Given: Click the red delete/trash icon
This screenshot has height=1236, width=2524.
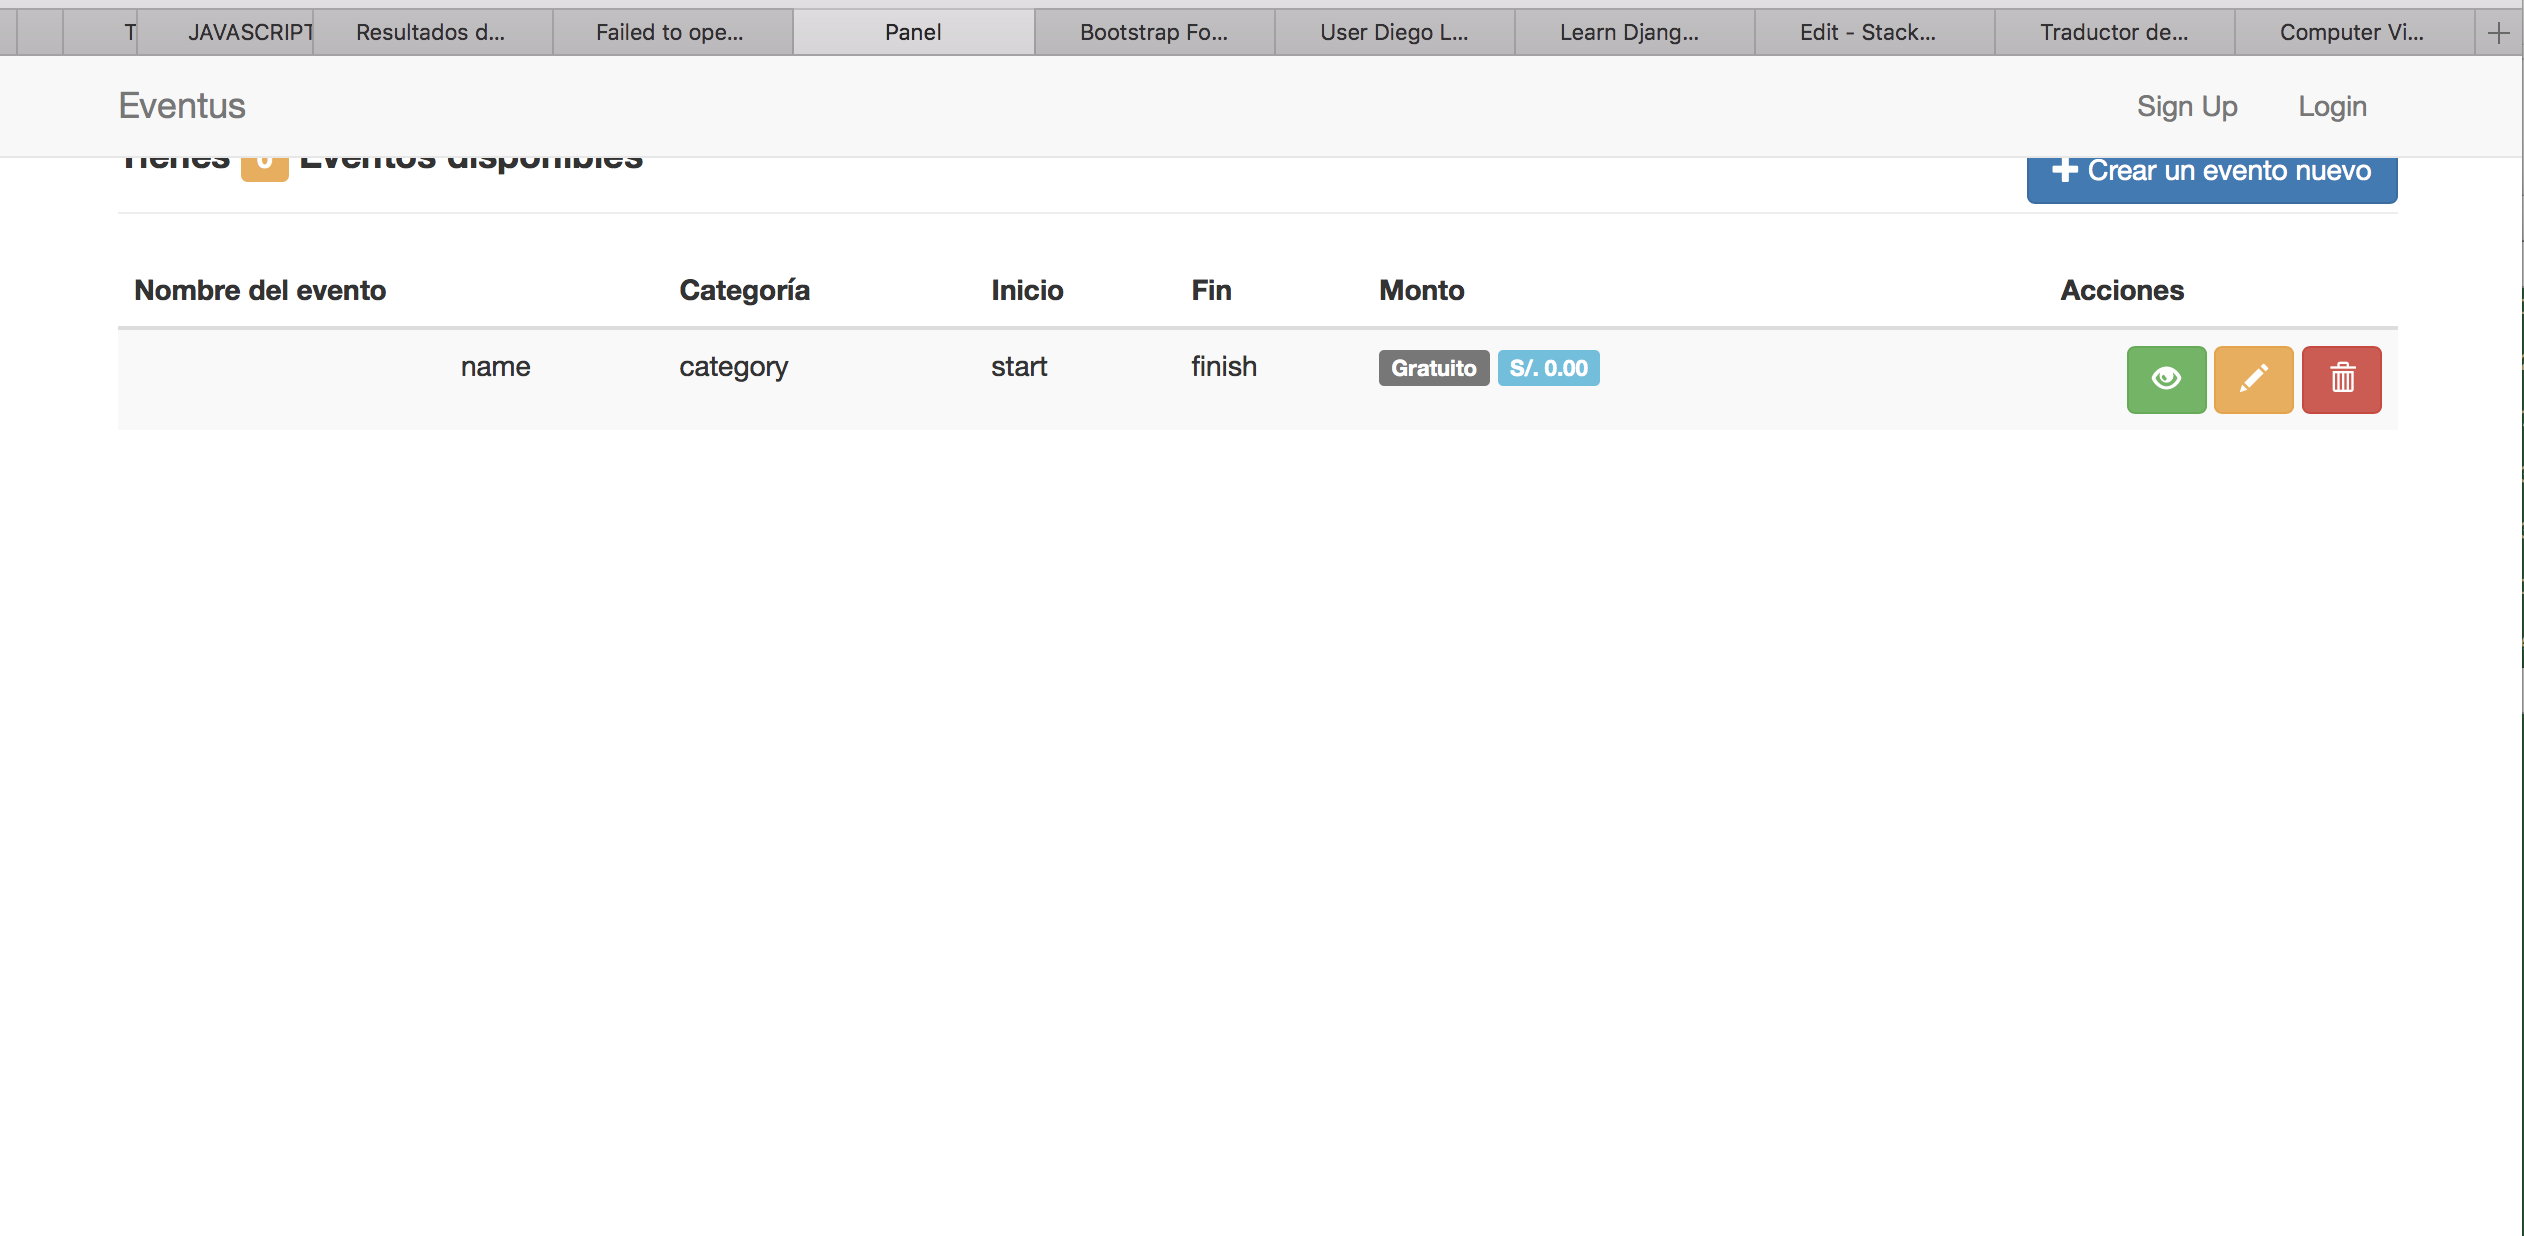Looking at the screenshot, I should 2344,378.
